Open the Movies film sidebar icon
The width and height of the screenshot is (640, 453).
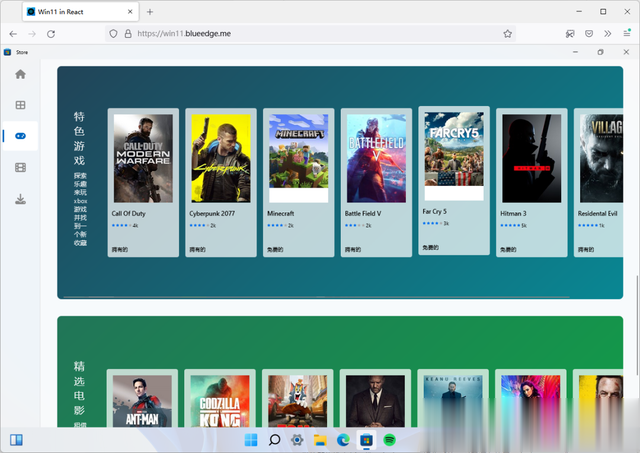(x=20, y=167)
